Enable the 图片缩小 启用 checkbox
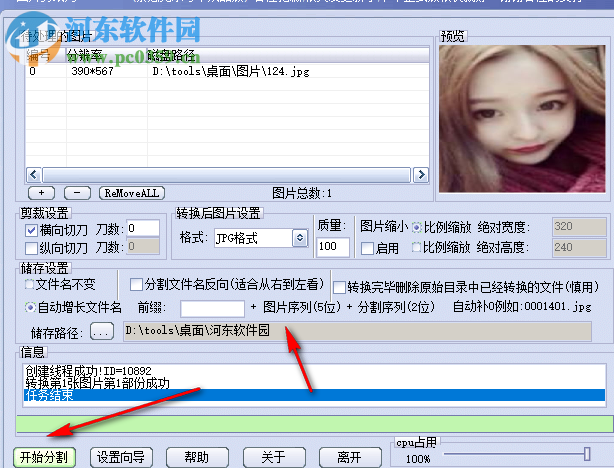 pyautogui.click(x=367, y=248)
